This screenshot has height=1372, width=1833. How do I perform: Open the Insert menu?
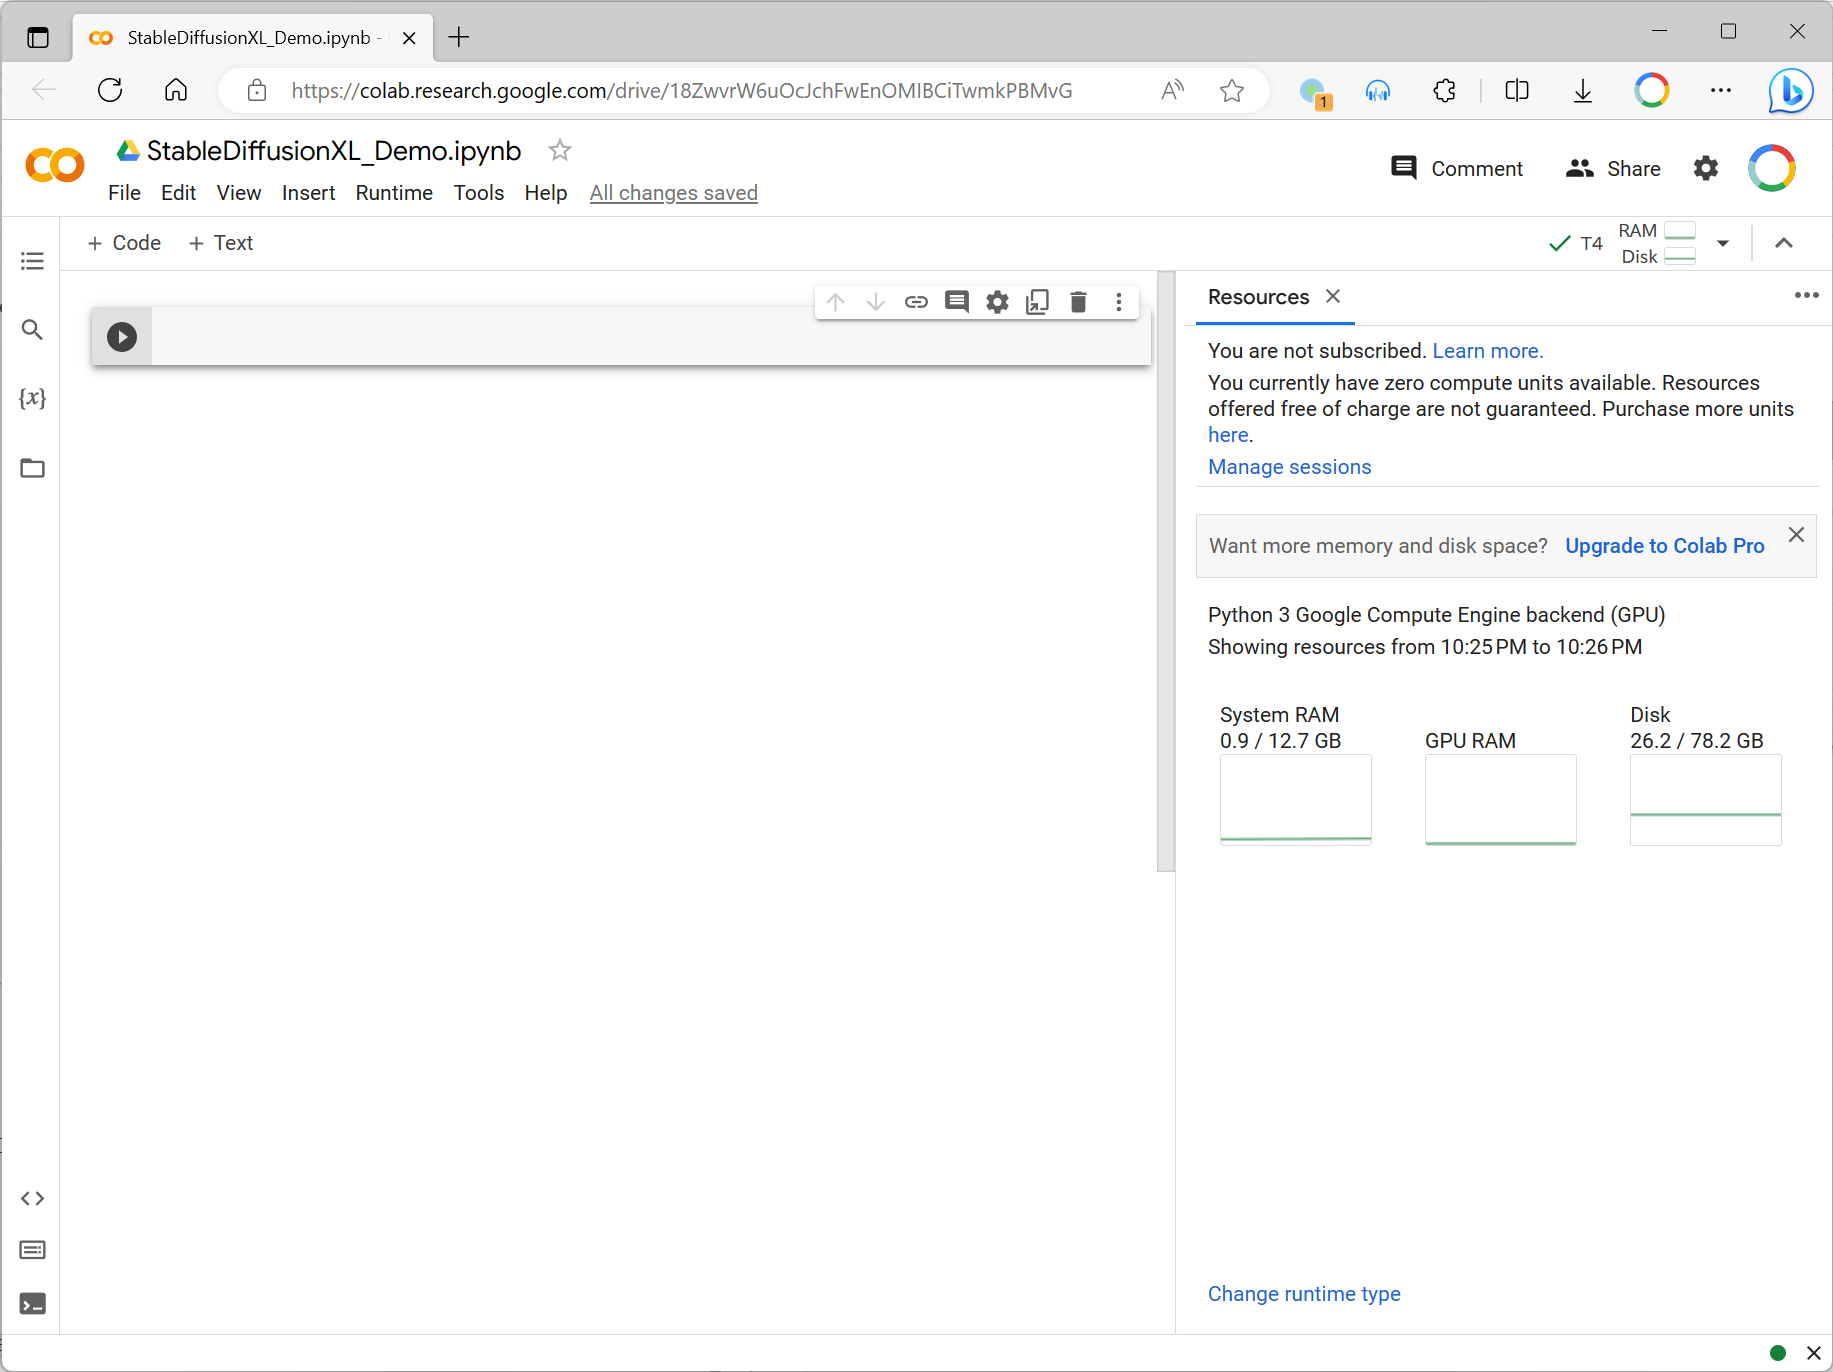point(308,193)
